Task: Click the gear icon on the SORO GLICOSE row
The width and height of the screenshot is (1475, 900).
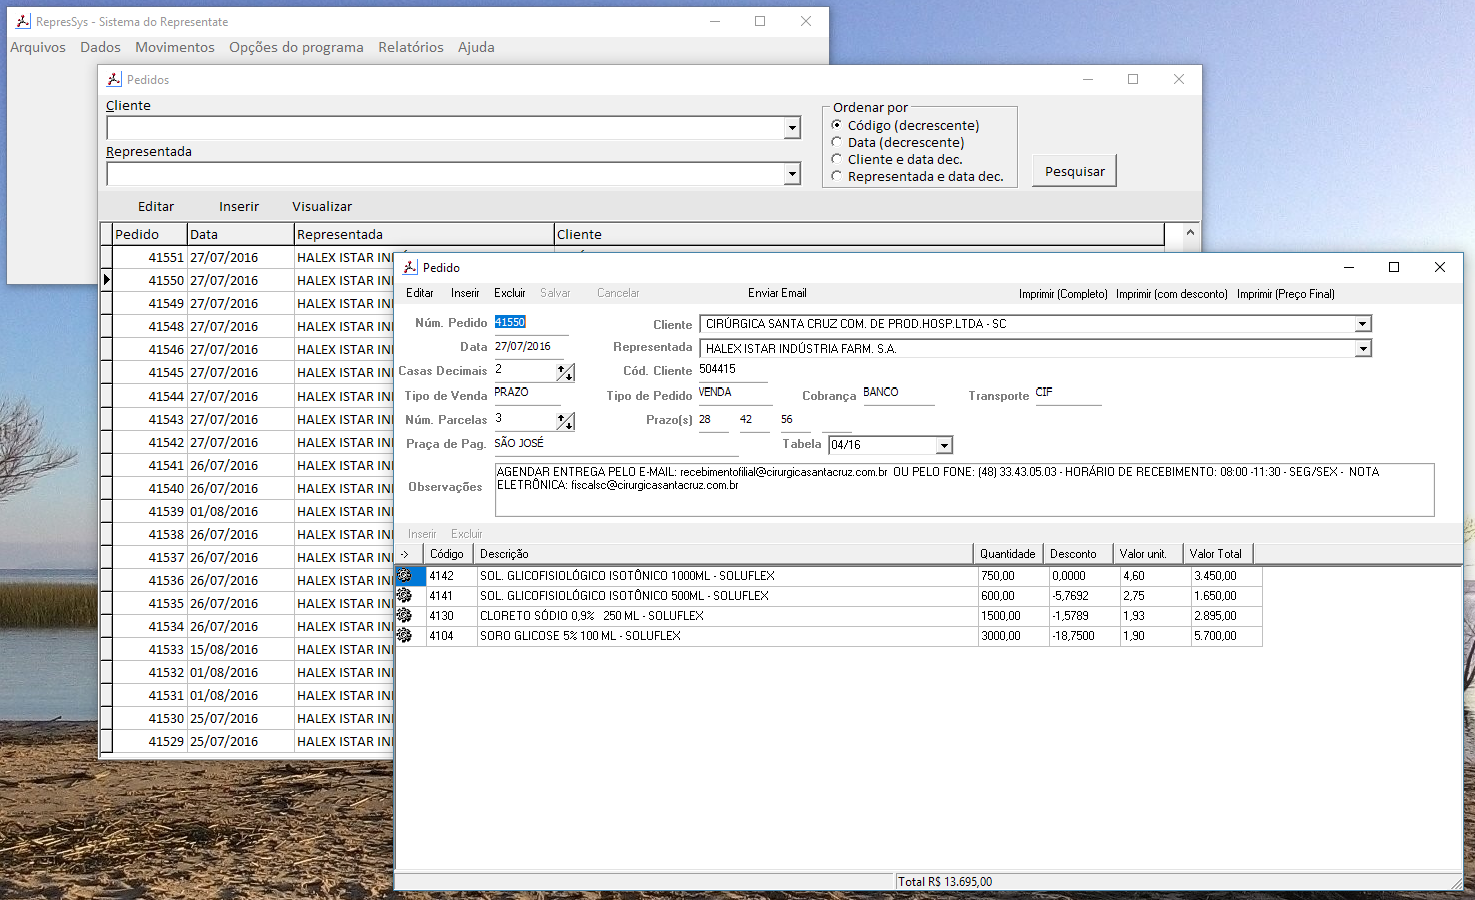Action: coord(405,636)
